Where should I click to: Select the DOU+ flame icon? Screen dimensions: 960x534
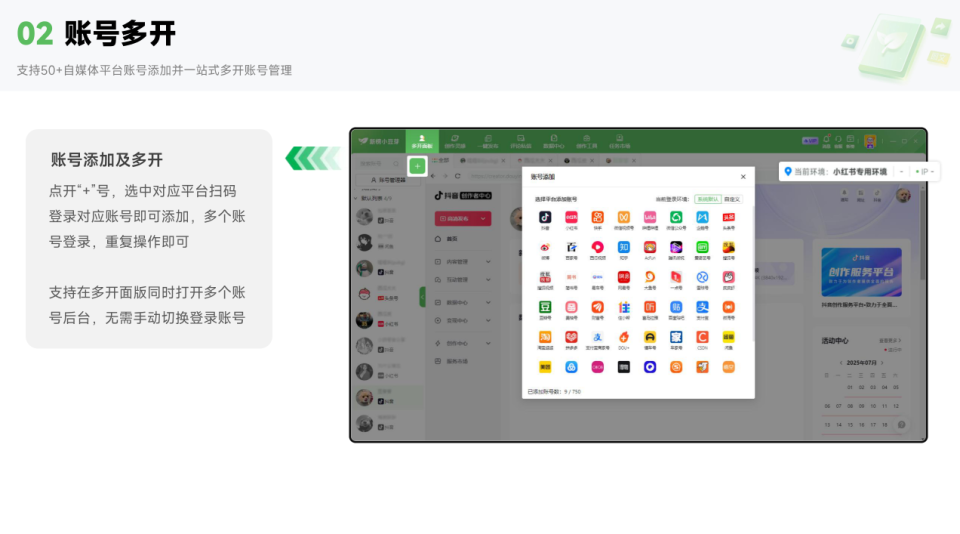(624, 337)
